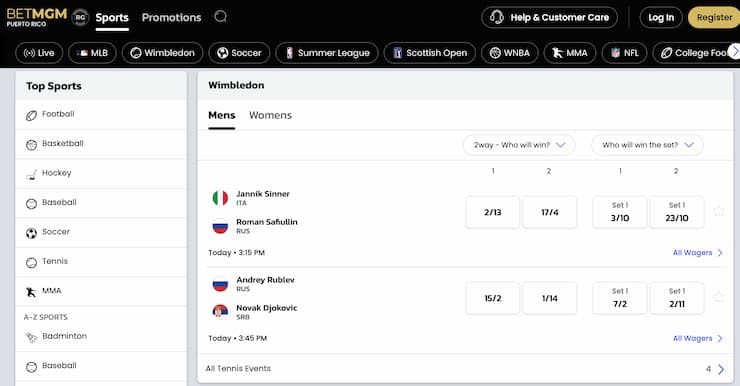Click Baseball icon under A-Z Sports
This screenshot has height=386, width=740.
[x=31, y=367]
